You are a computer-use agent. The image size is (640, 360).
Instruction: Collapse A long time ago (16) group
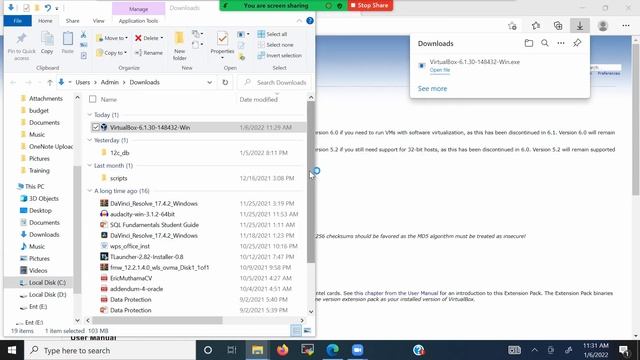point(90,191)
